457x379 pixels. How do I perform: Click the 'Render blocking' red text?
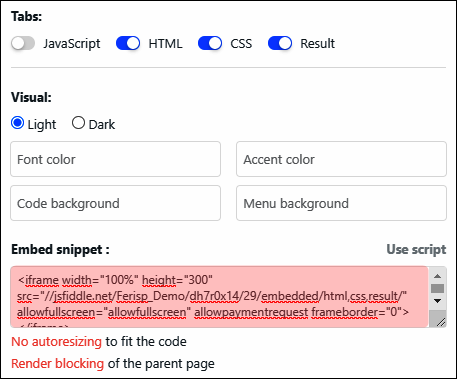click(57, 364)
